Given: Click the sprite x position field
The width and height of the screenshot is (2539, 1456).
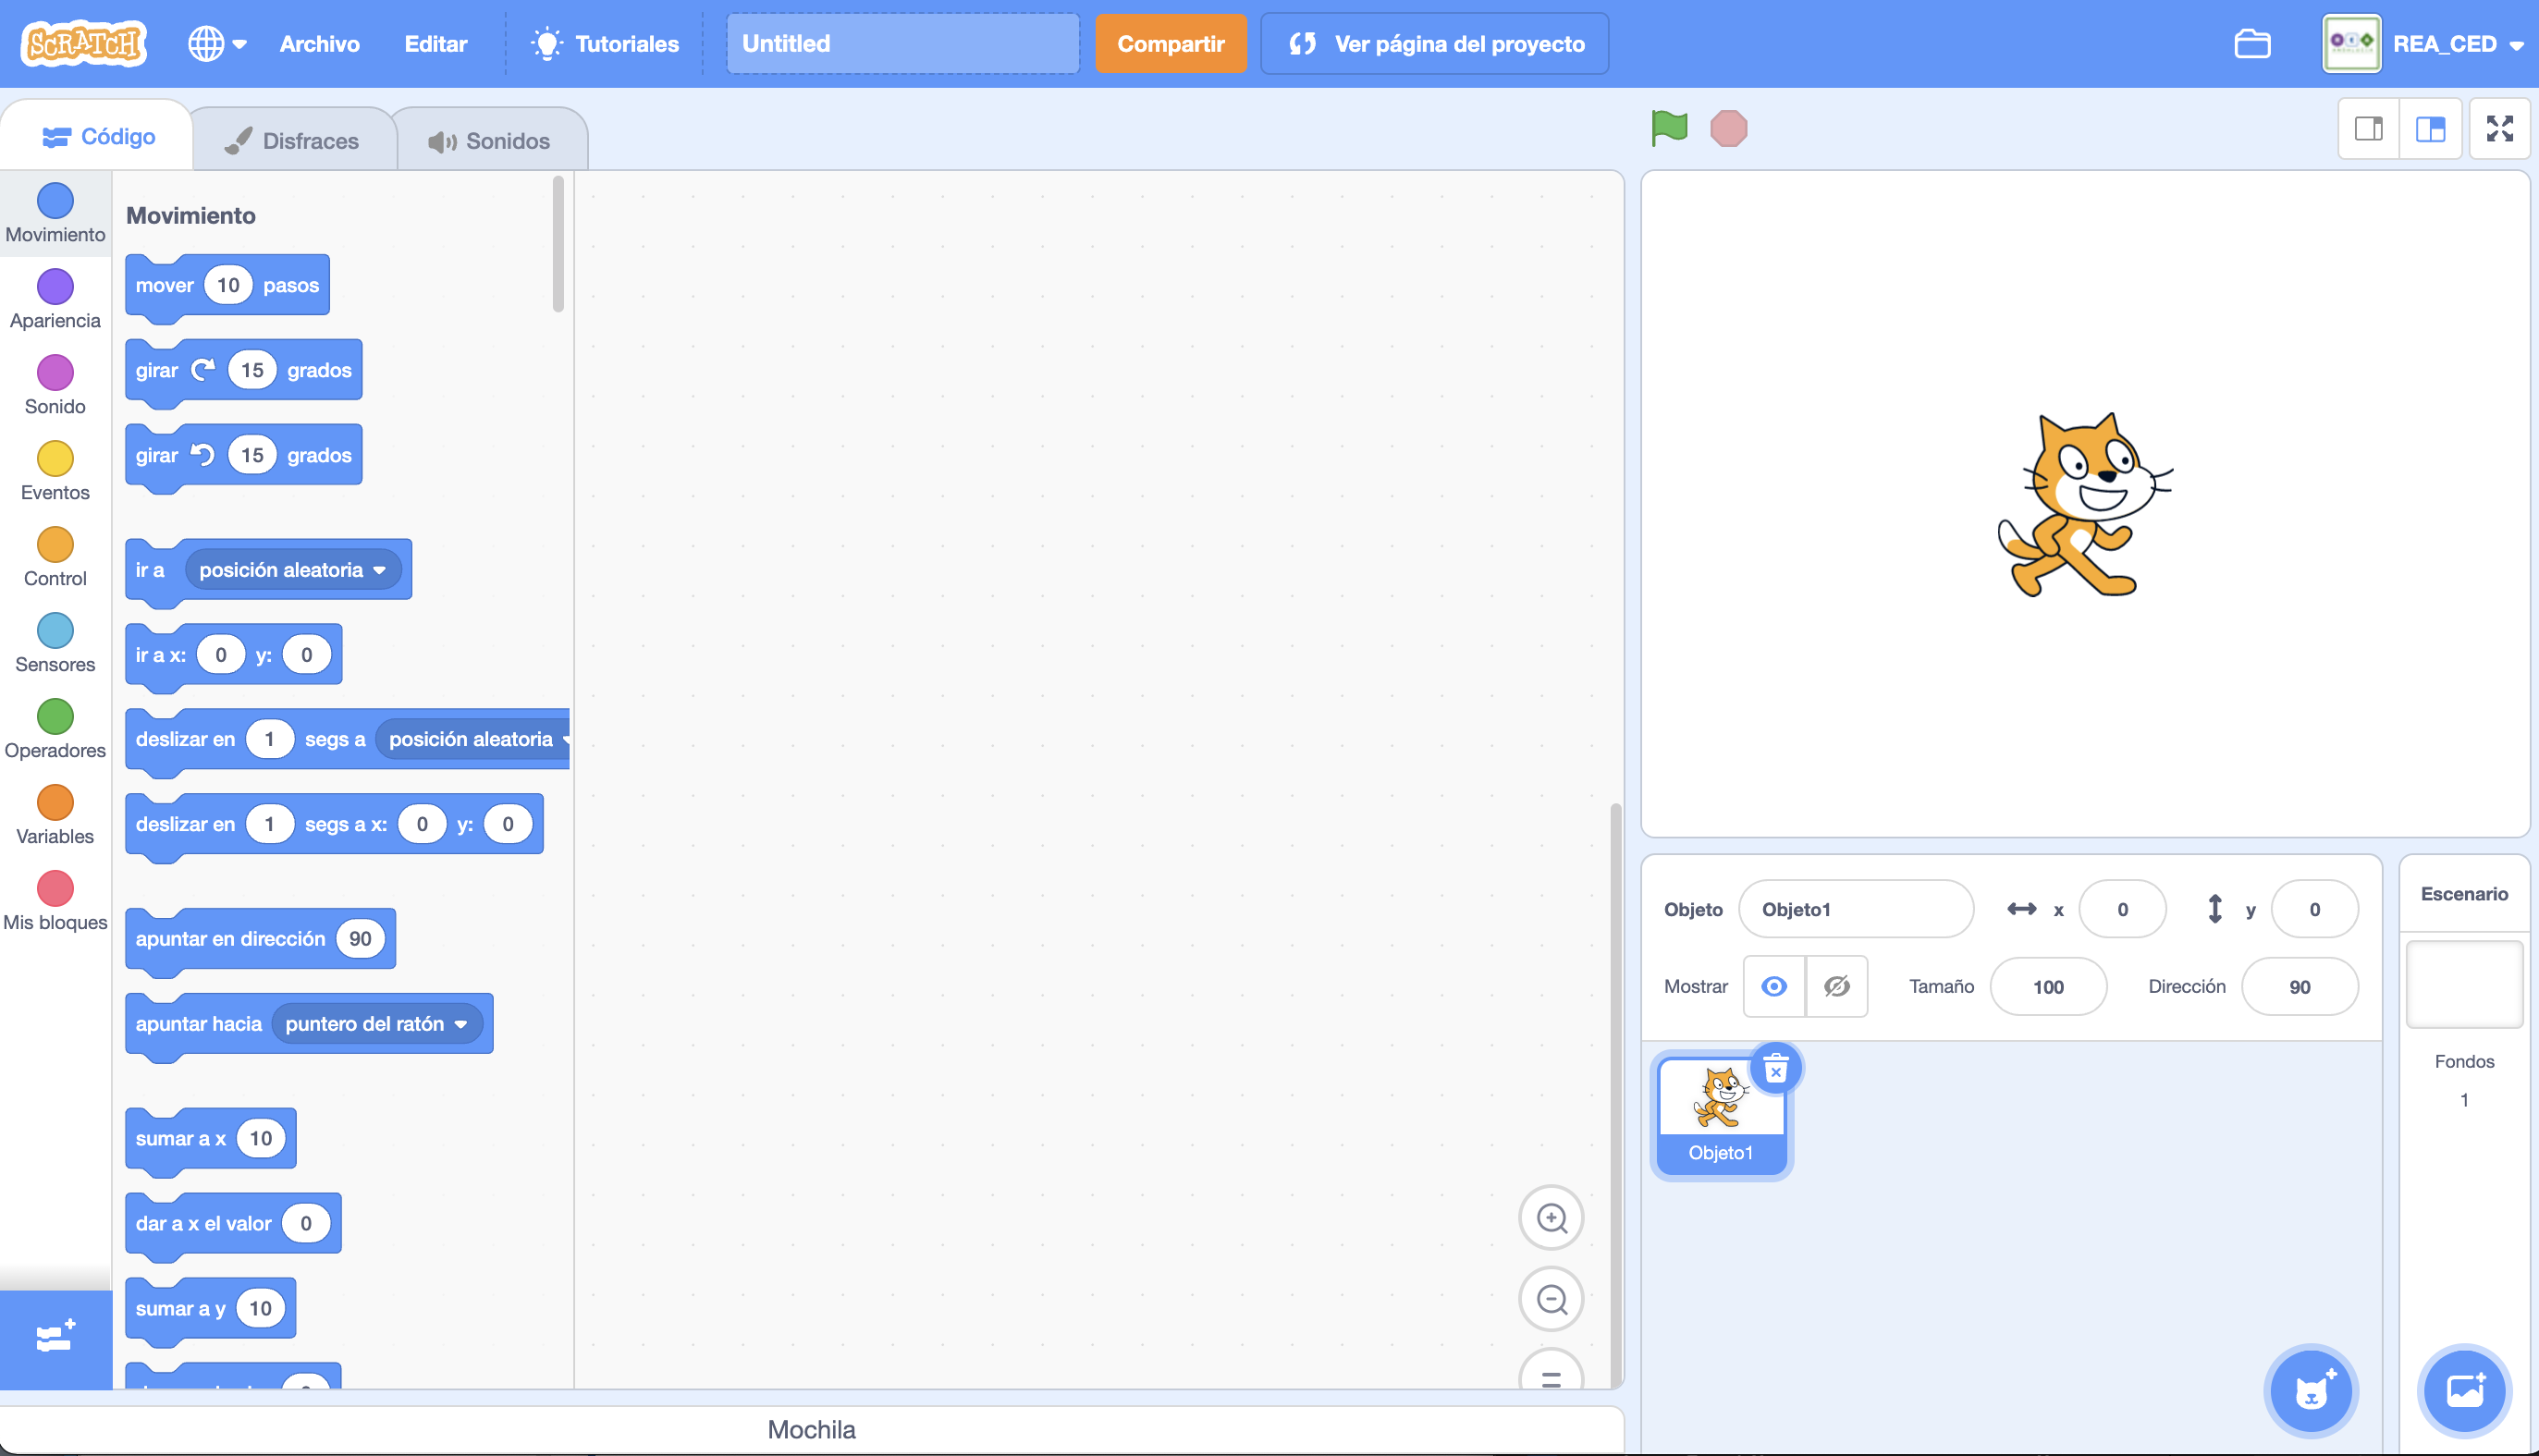Looking at the screenshot, I should (2122, 909).
